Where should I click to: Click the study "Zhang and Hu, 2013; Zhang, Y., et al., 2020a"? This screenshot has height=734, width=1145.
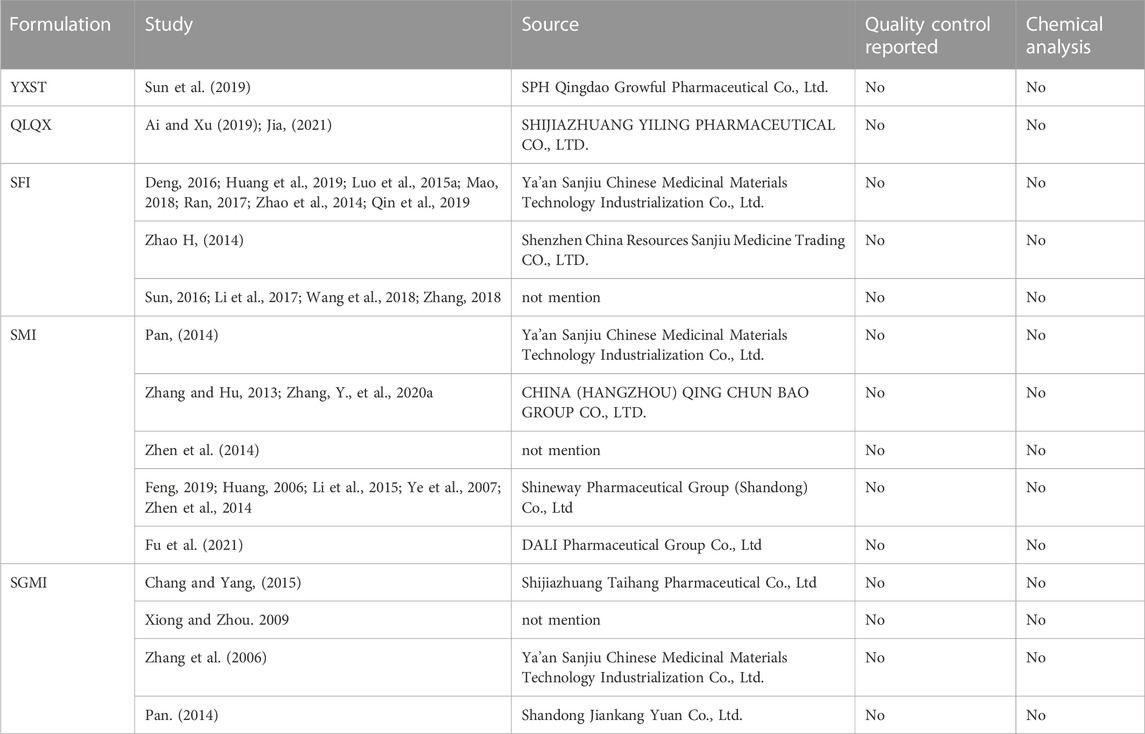pyautogui.click(x=288, y=393)
